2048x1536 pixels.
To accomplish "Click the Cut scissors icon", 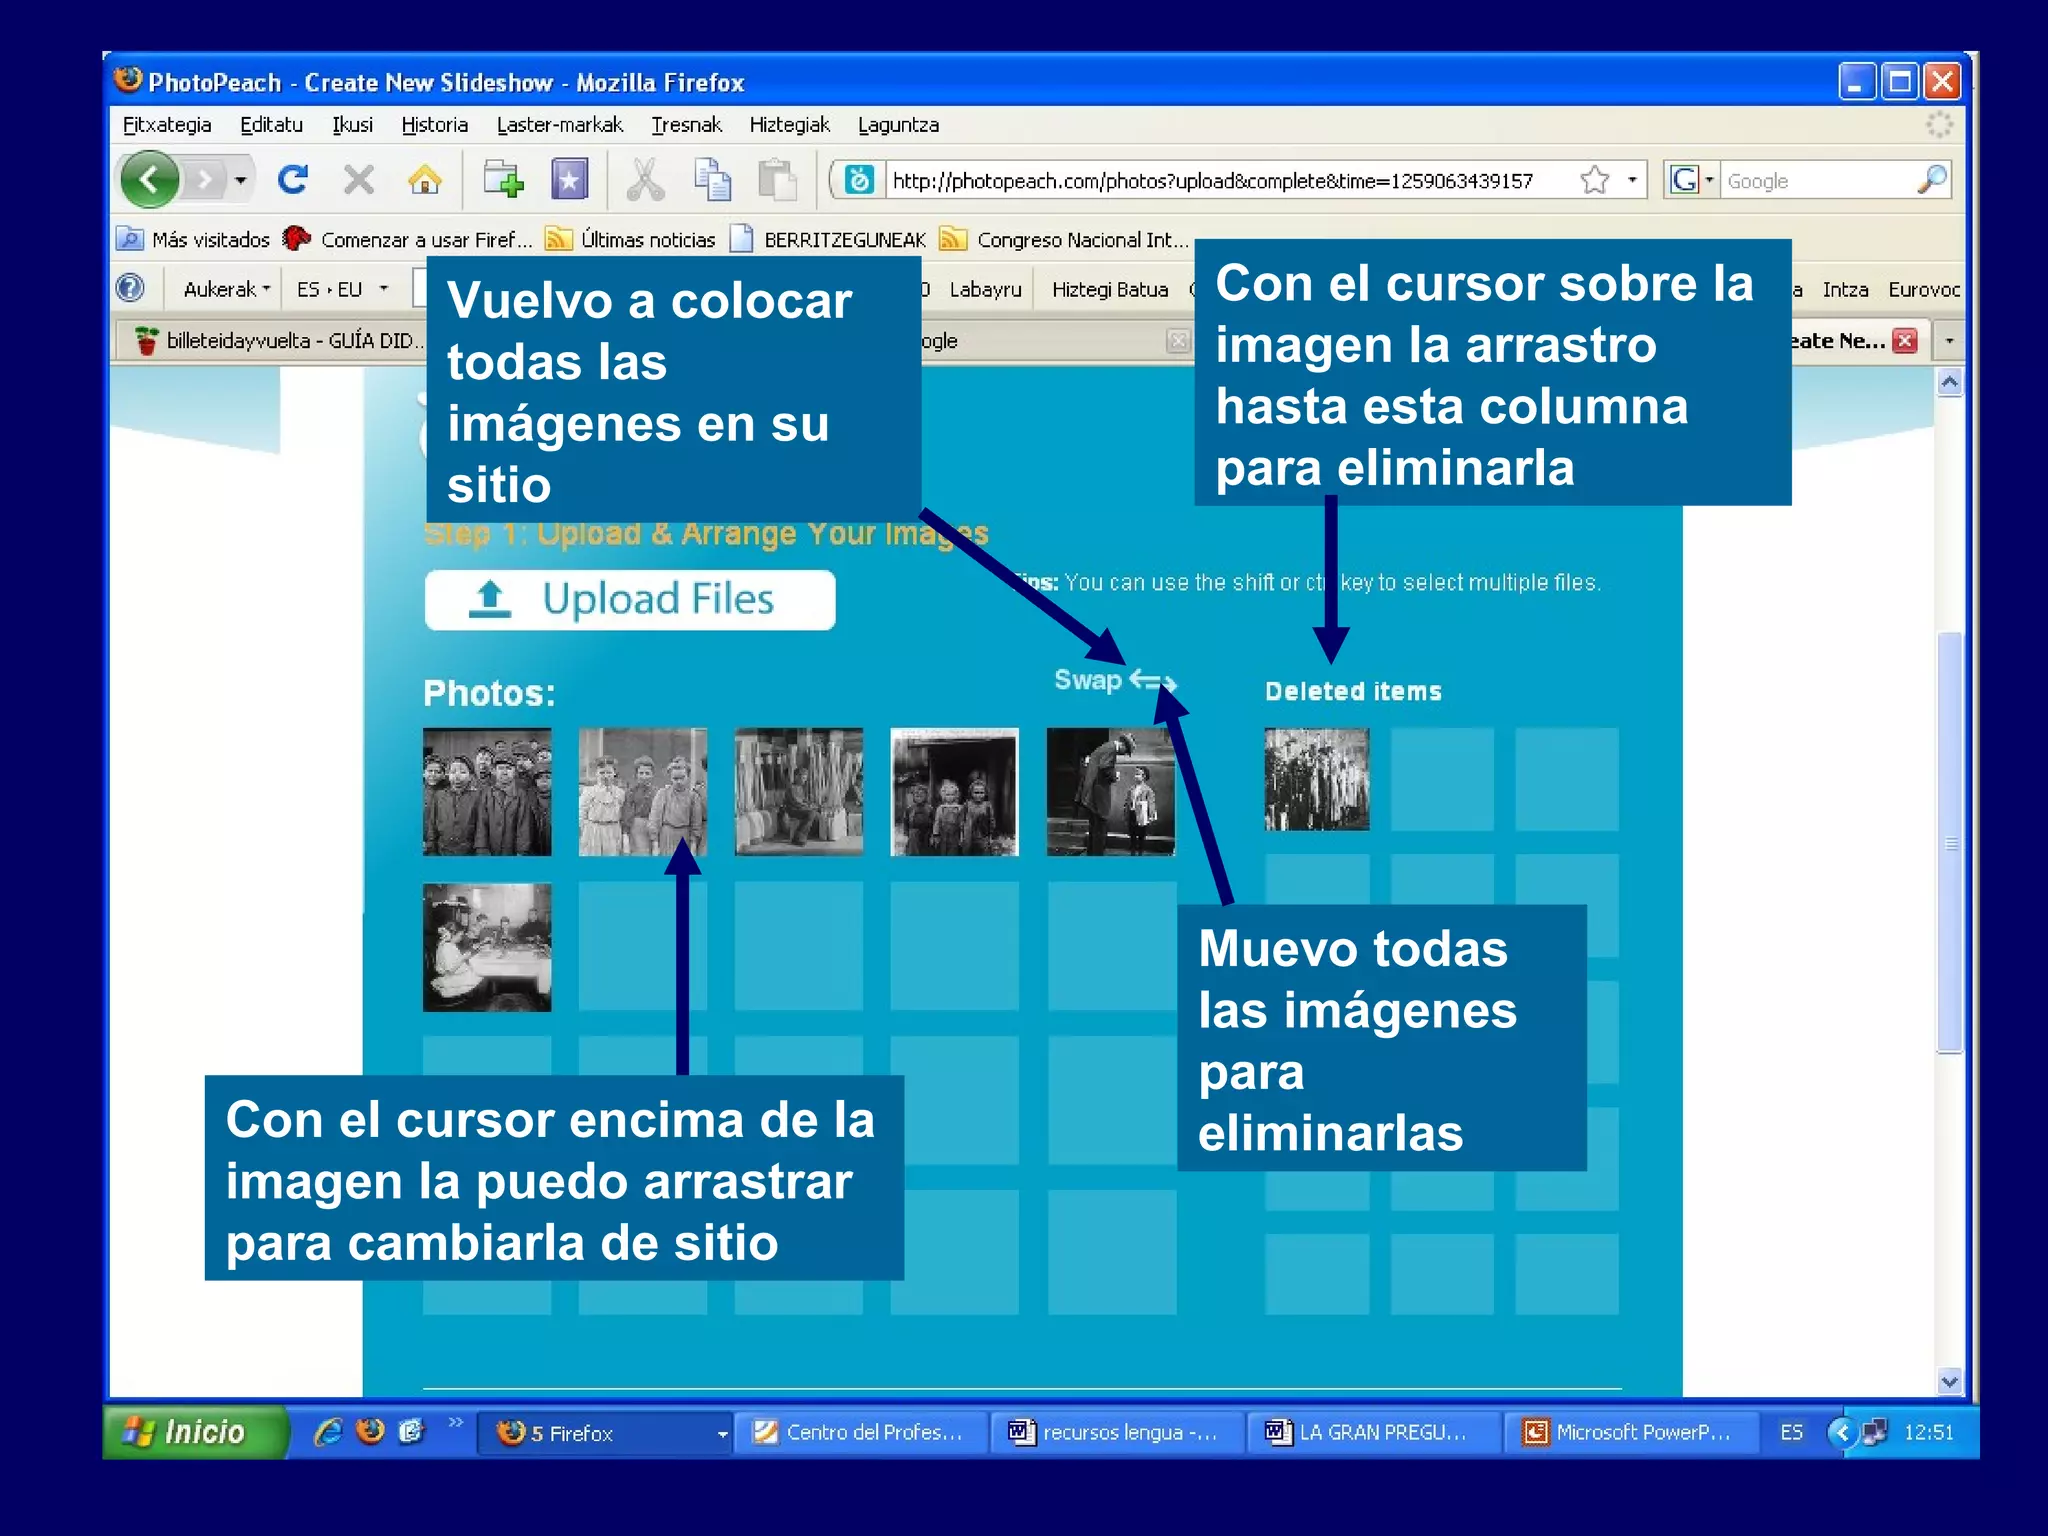I will (x=645, y=180).
